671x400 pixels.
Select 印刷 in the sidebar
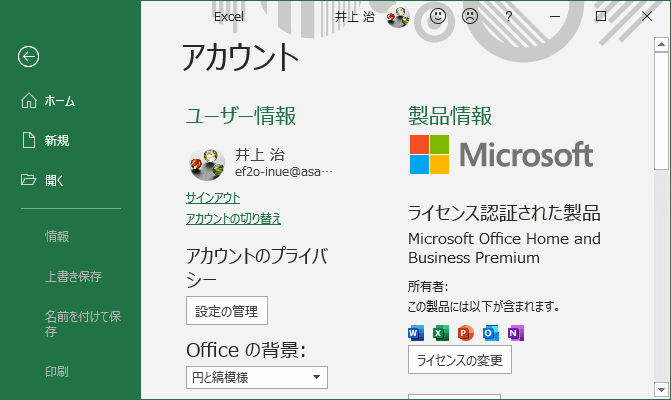[x=56, y=371]
